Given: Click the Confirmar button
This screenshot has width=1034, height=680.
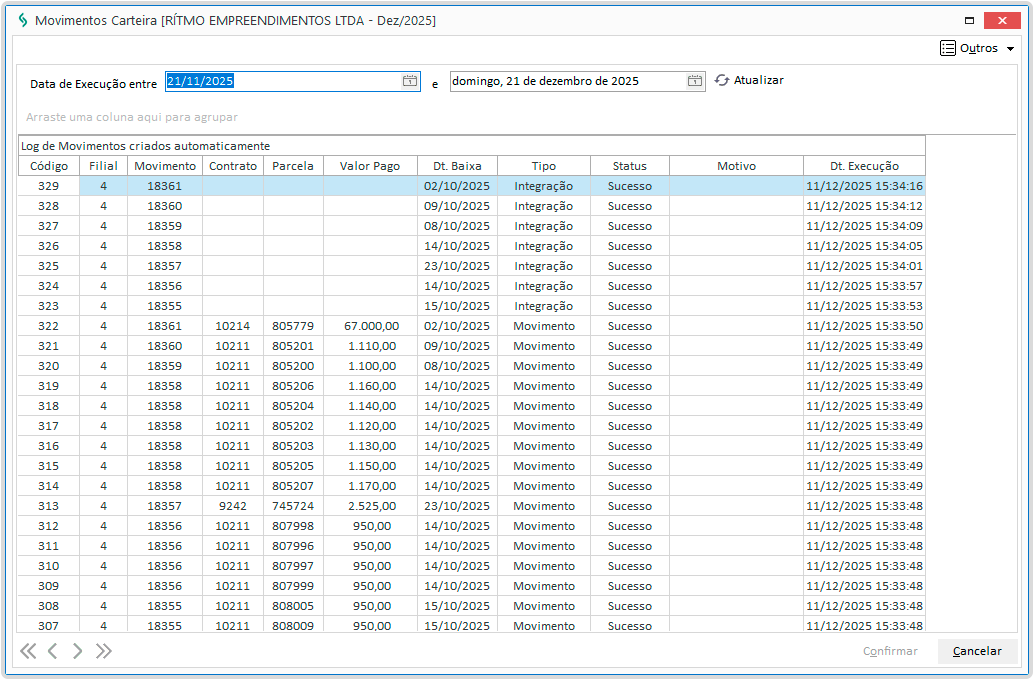Looking at the screenshot, I should tap(890, 651).
